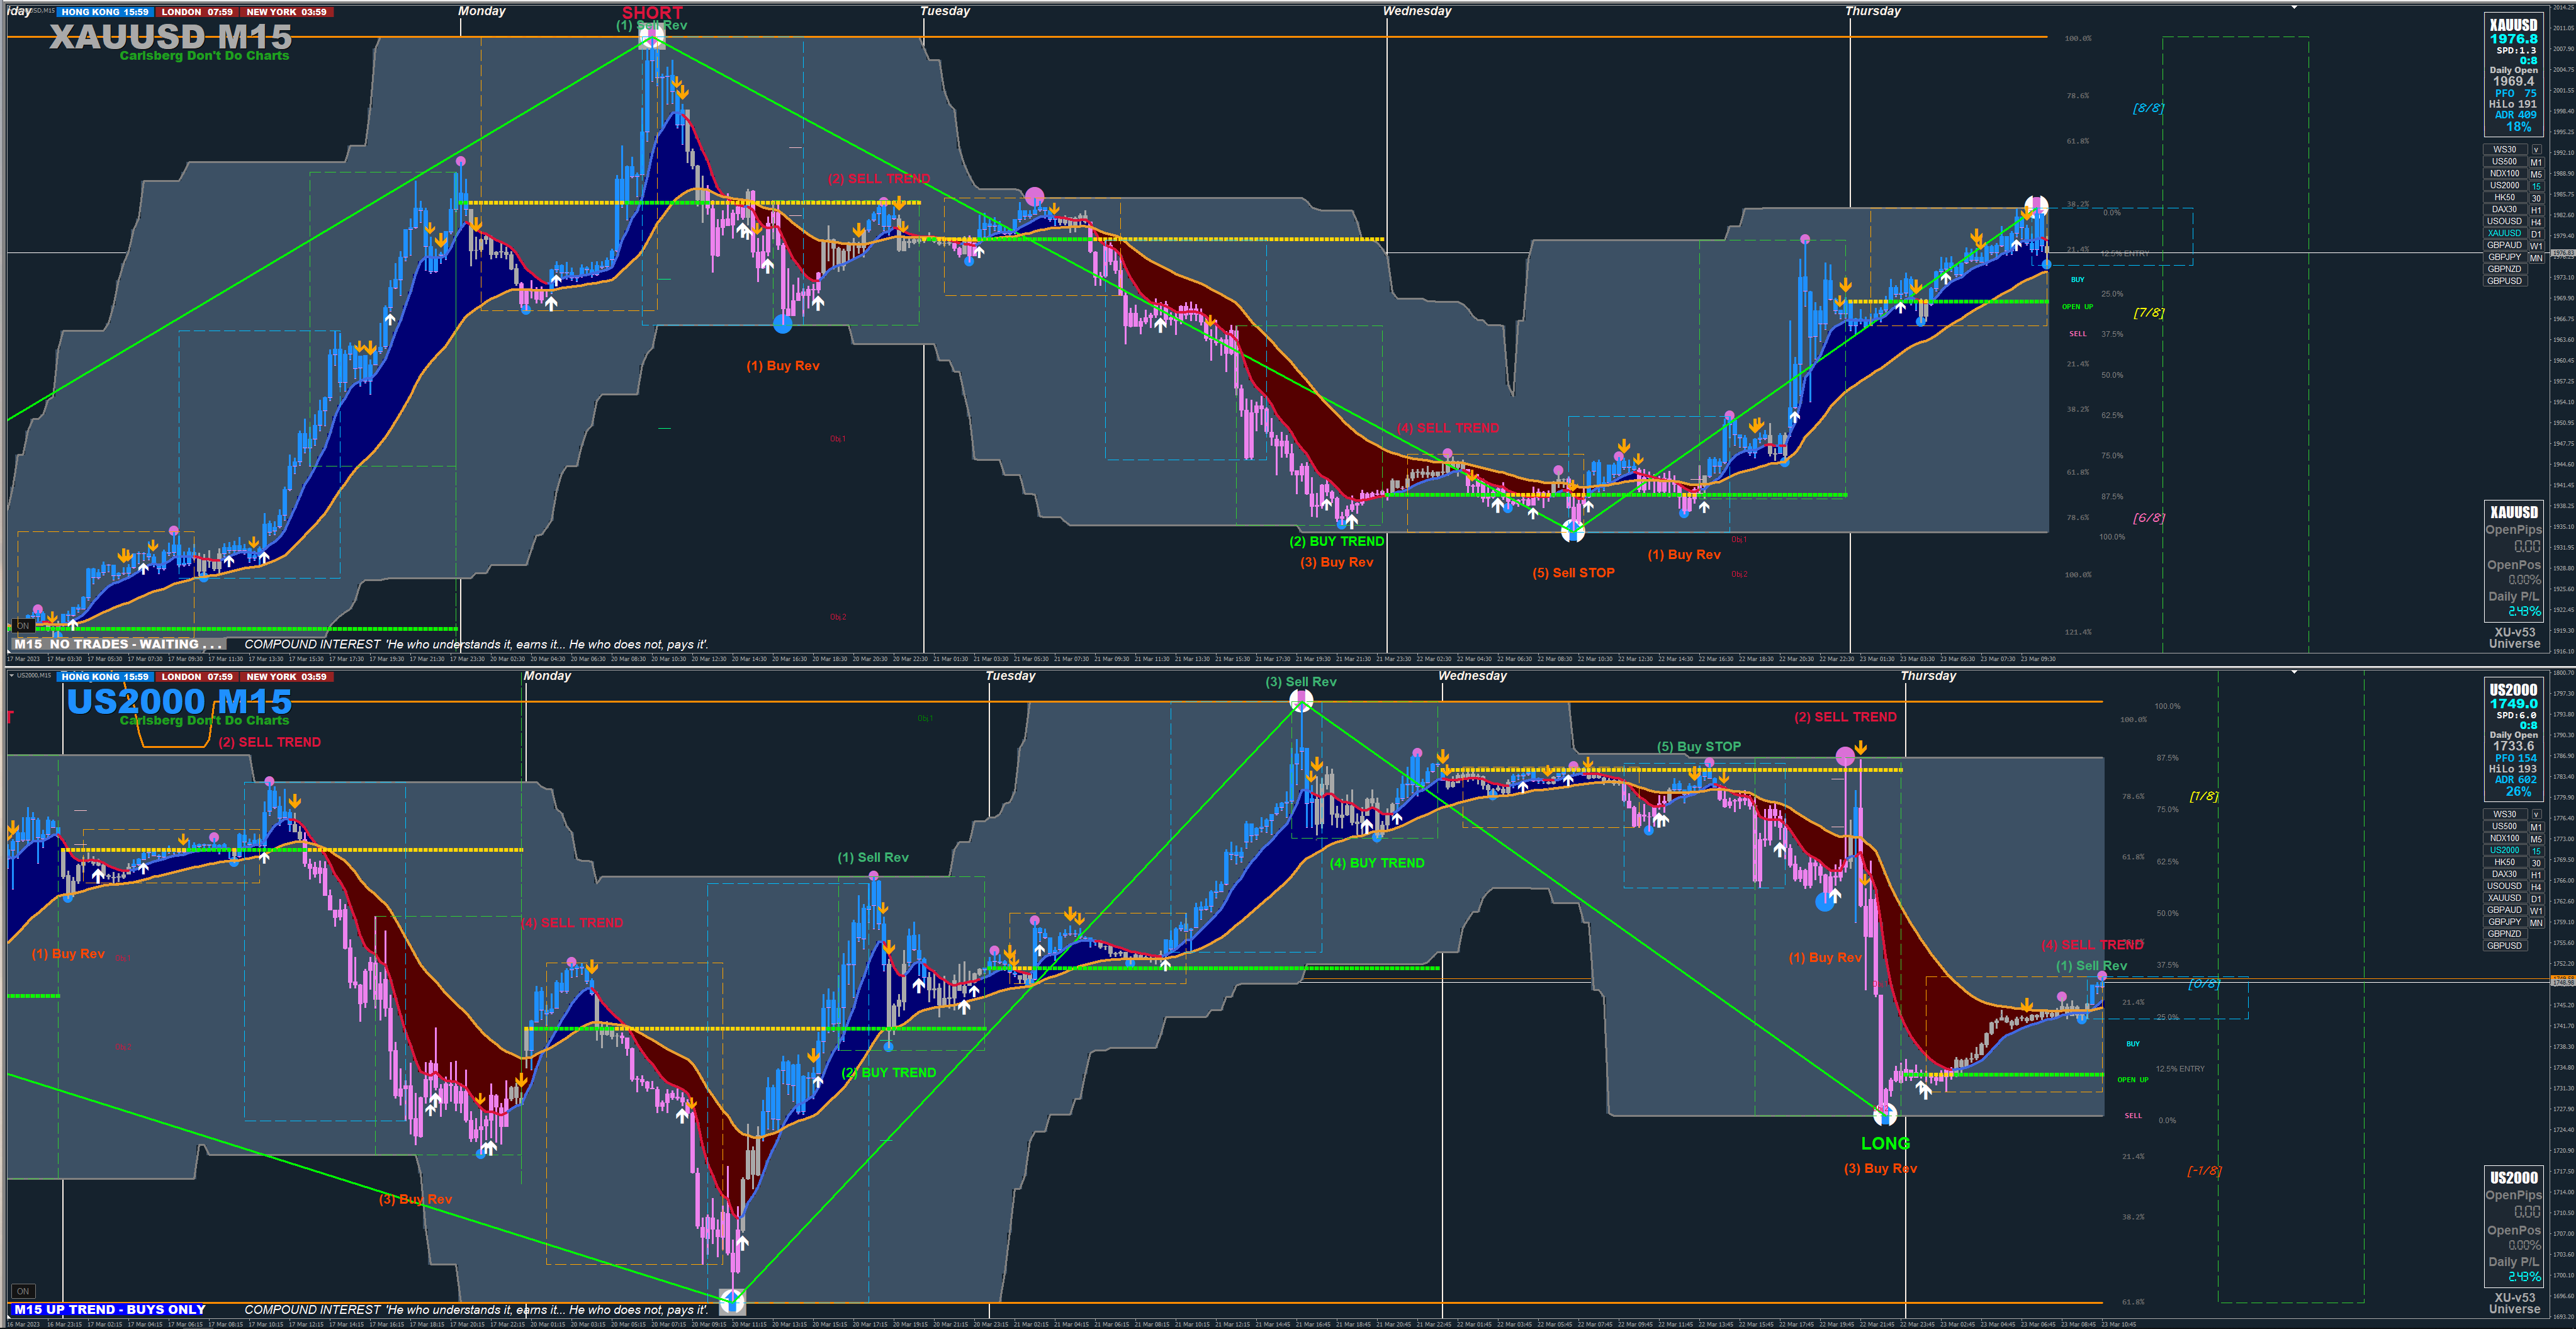The image size is (2576, 1329).
Task: Open US2000,M15 chart dropdown triangle
Action: (11, 676)
